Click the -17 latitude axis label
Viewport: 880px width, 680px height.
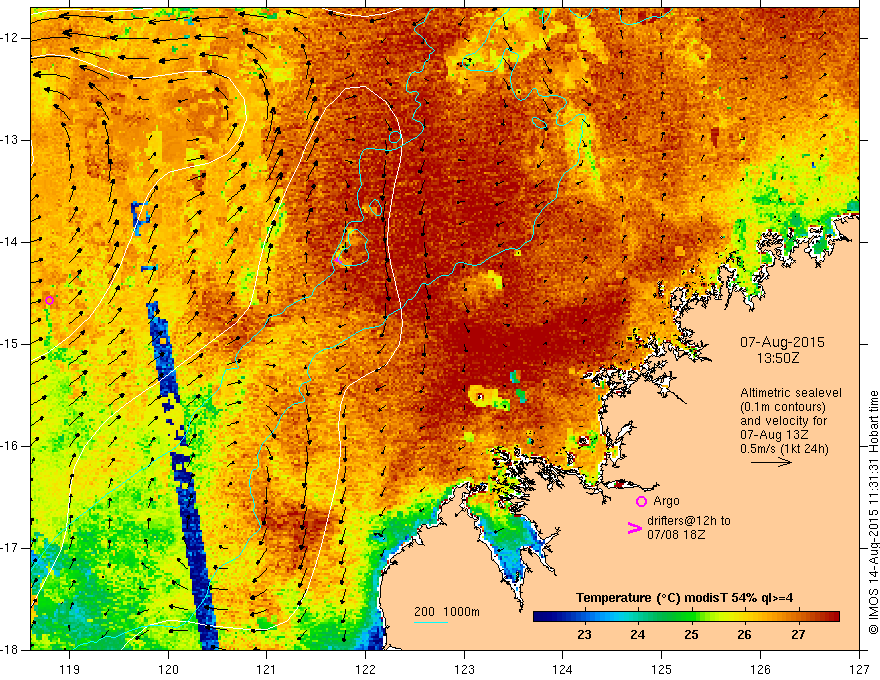click(10, 548)
